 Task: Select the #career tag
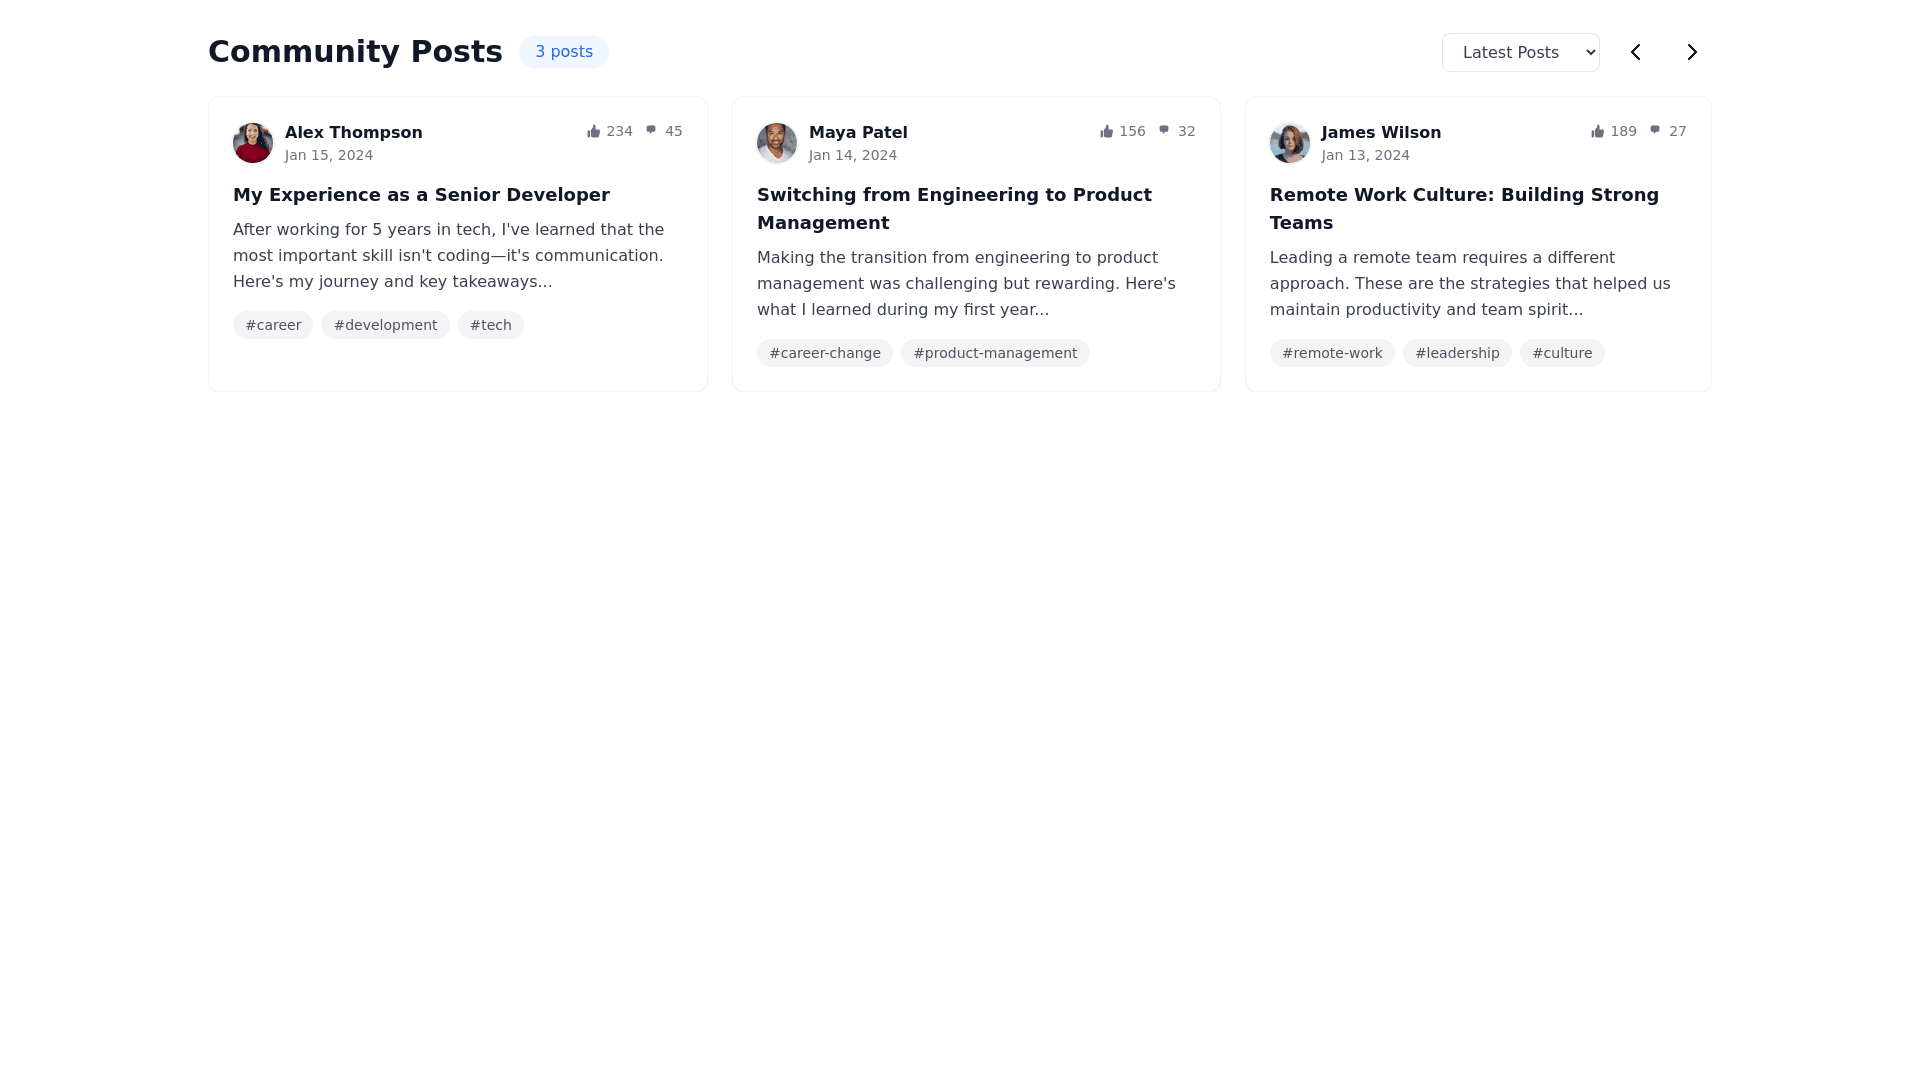point(273,325)
